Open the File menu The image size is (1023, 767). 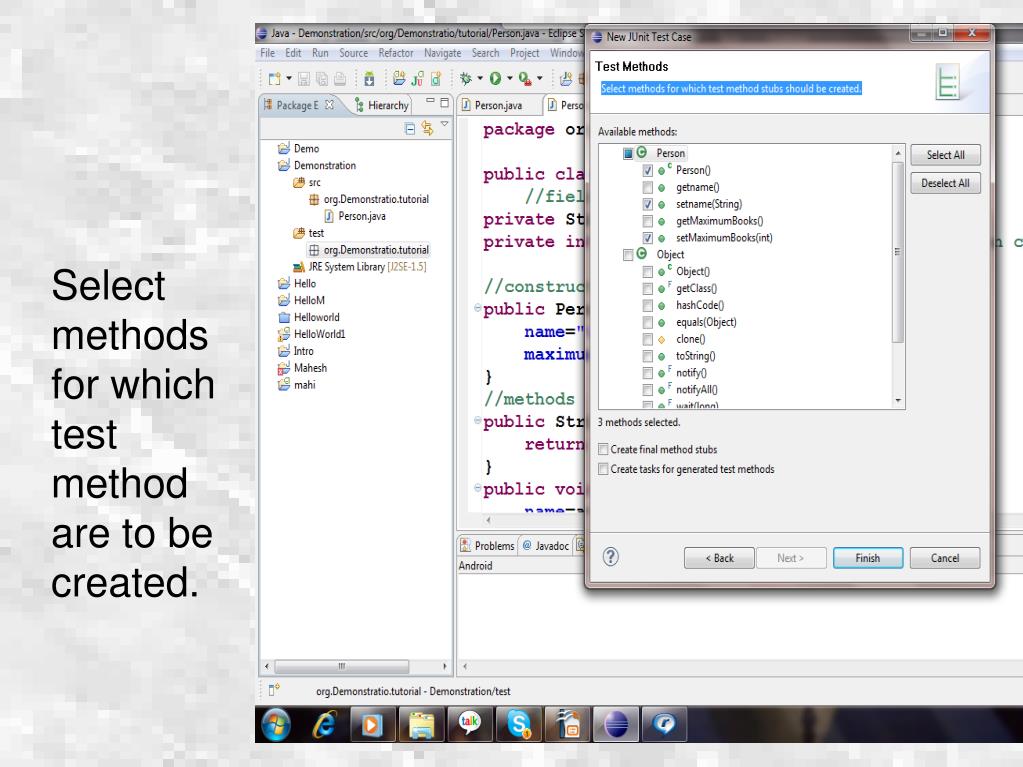click(x=267, y=53)
